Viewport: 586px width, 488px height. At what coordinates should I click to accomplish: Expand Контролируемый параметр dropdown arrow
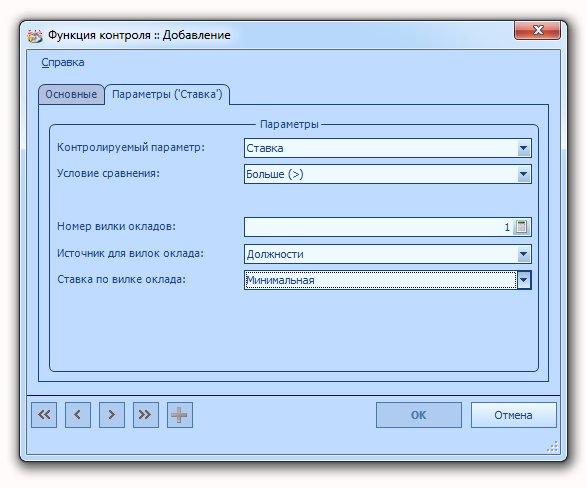524,148
